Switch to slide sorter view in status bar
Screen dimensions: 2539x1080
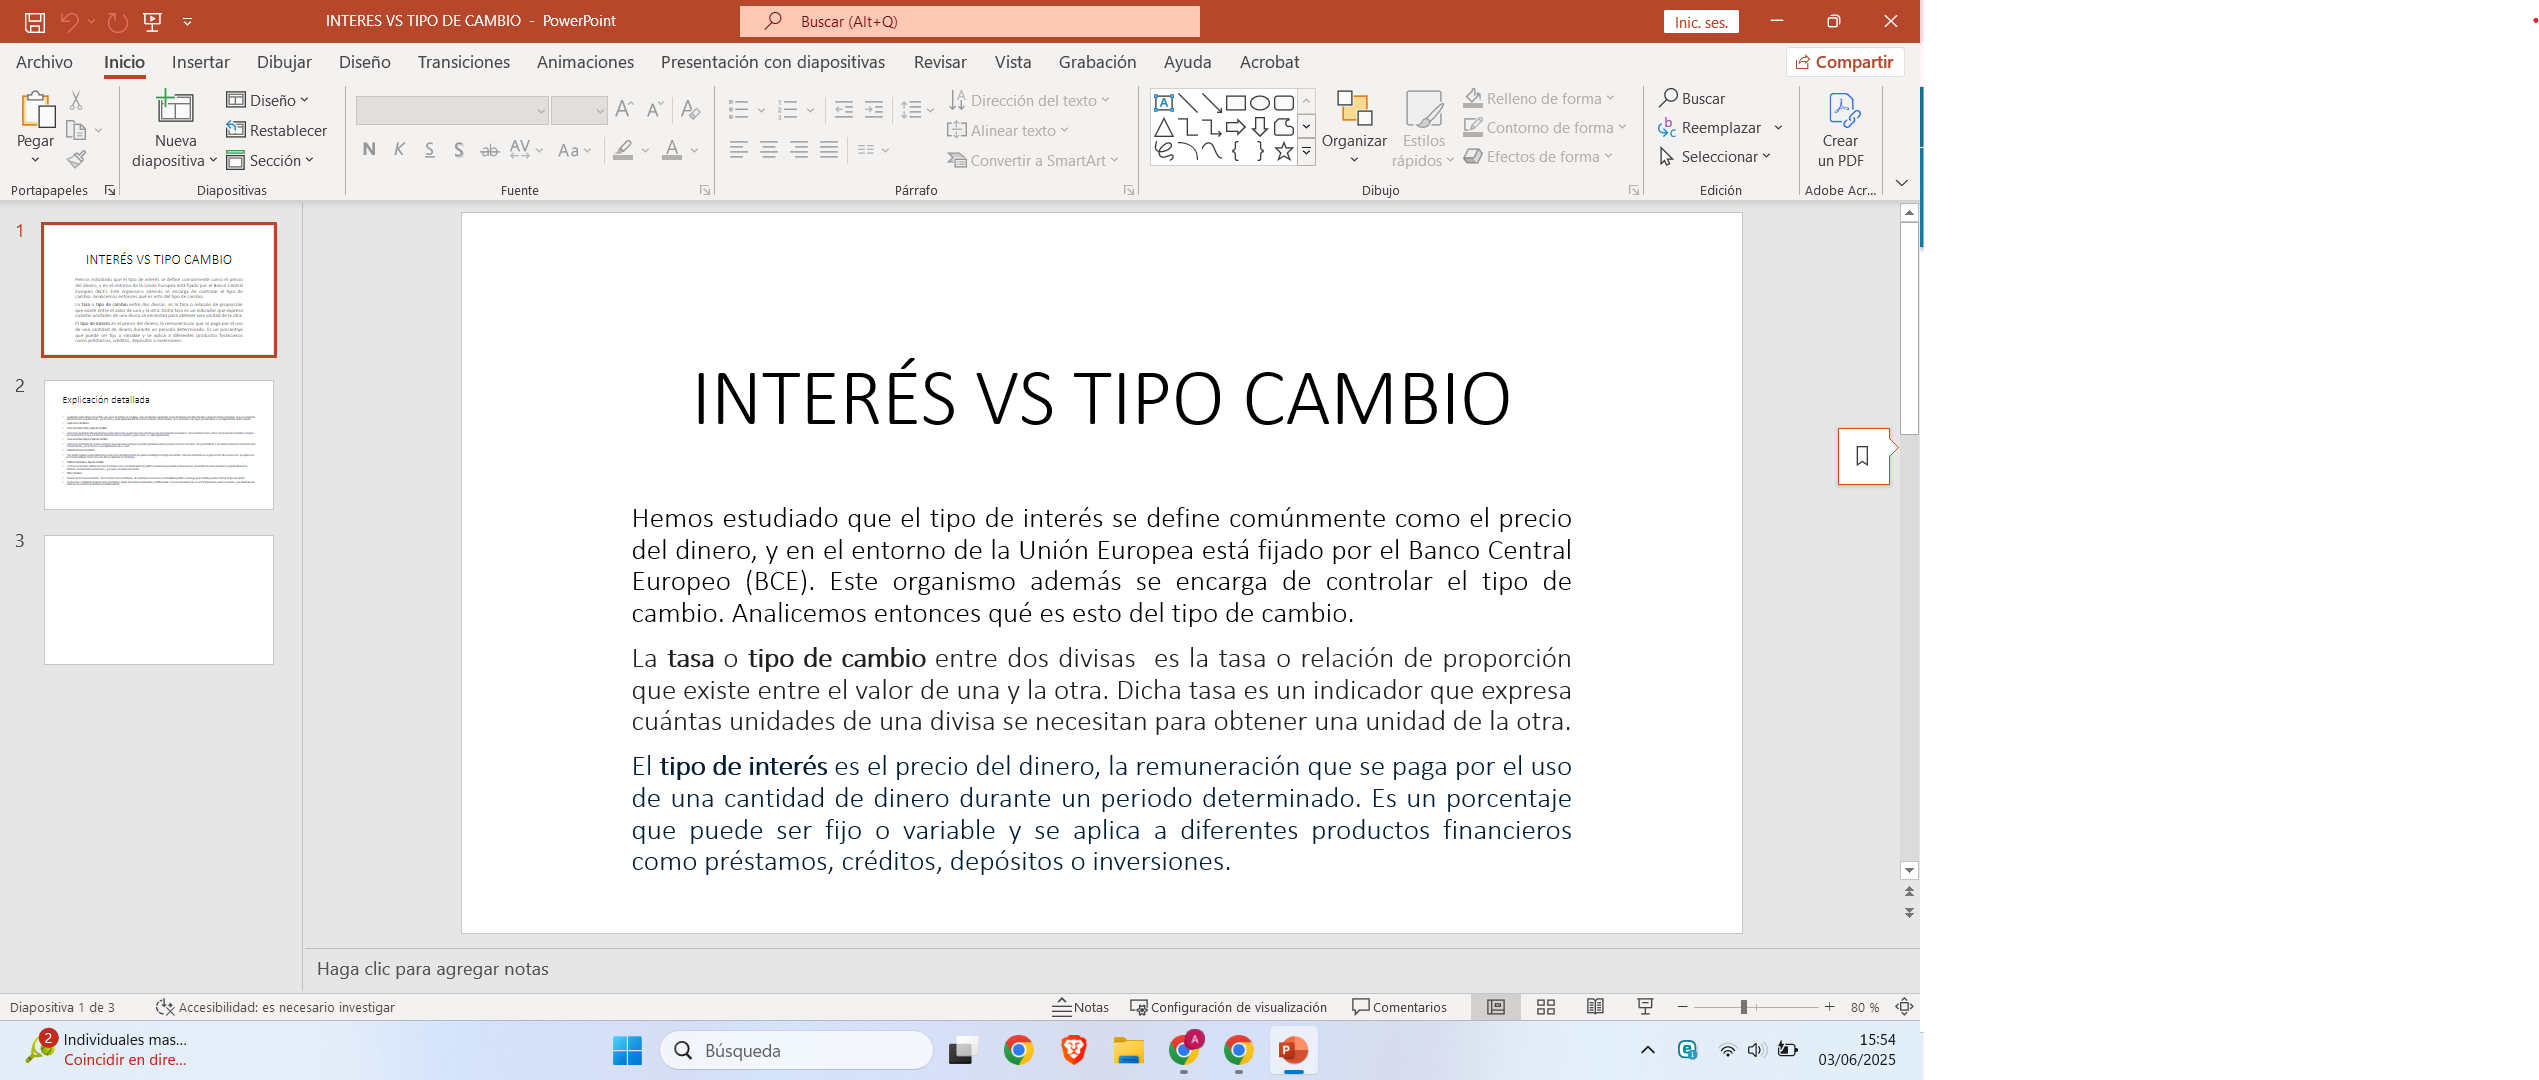(1546, 1007)
